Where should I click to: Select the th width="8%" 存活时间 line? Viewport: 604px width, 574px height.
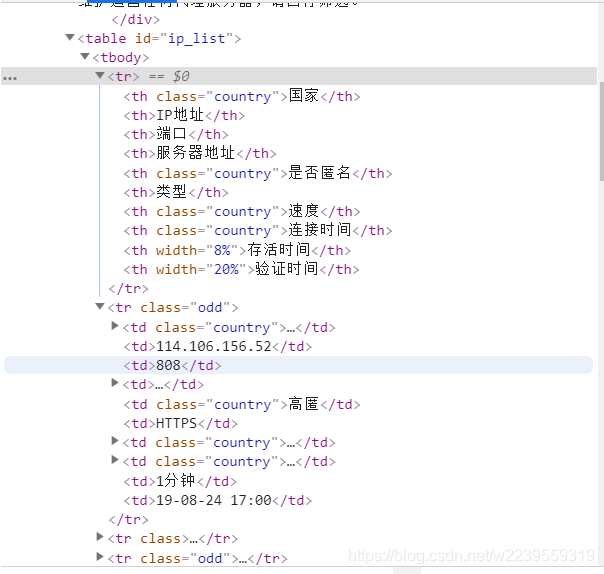click(237, 250)
